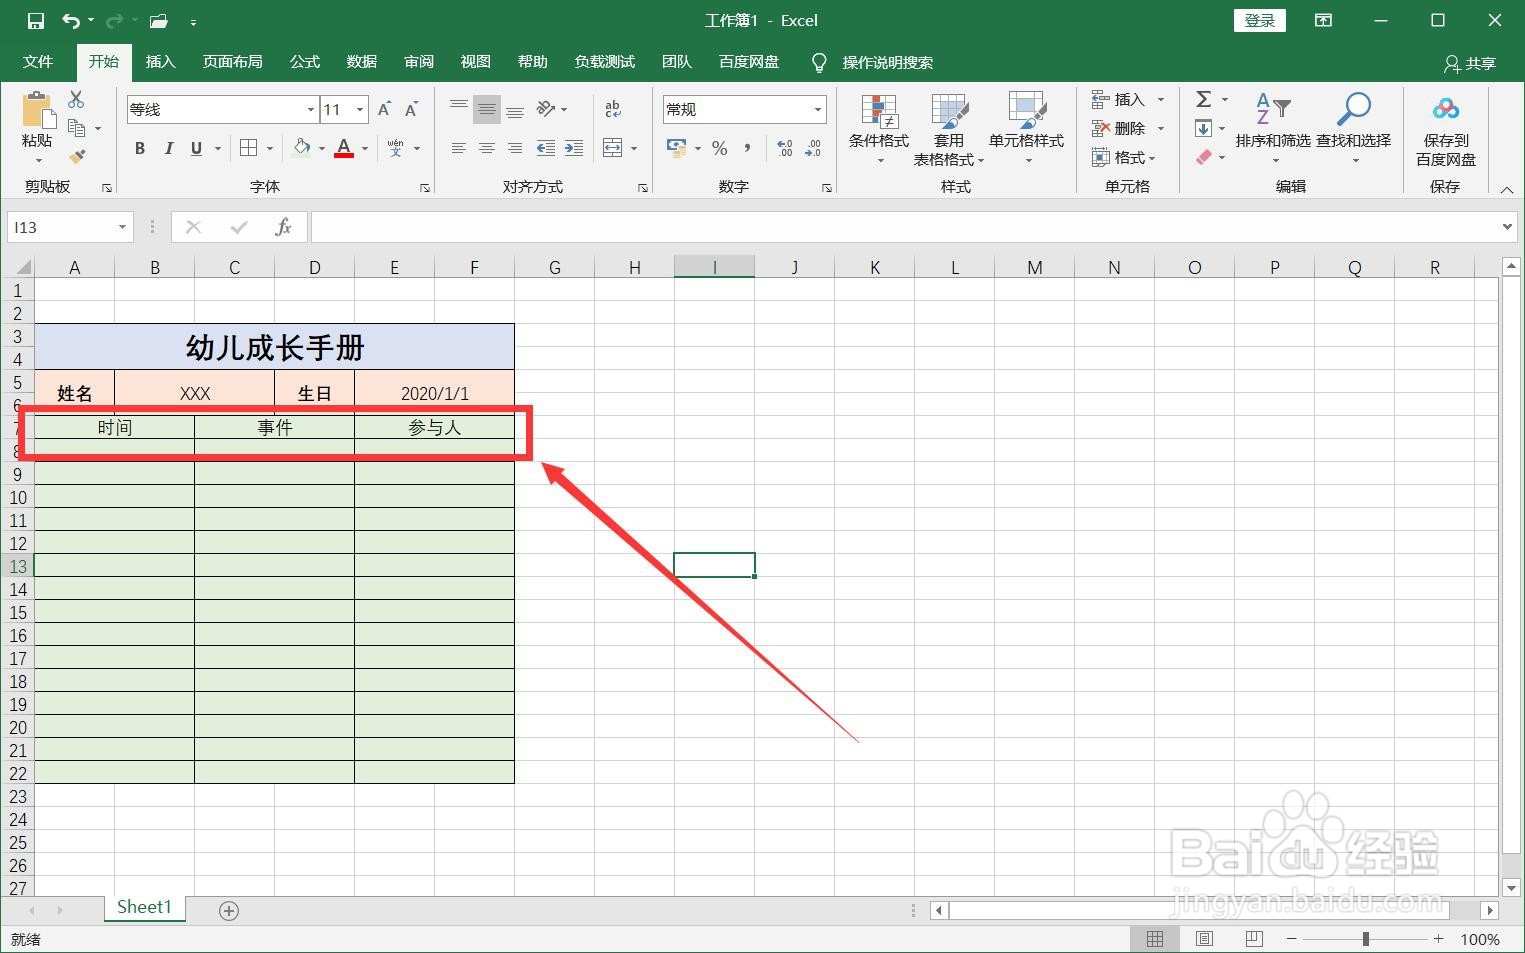Toggle Italic formatting
Image resolution: width=1525 pixels, height=953 pixels.
[168, 148]
